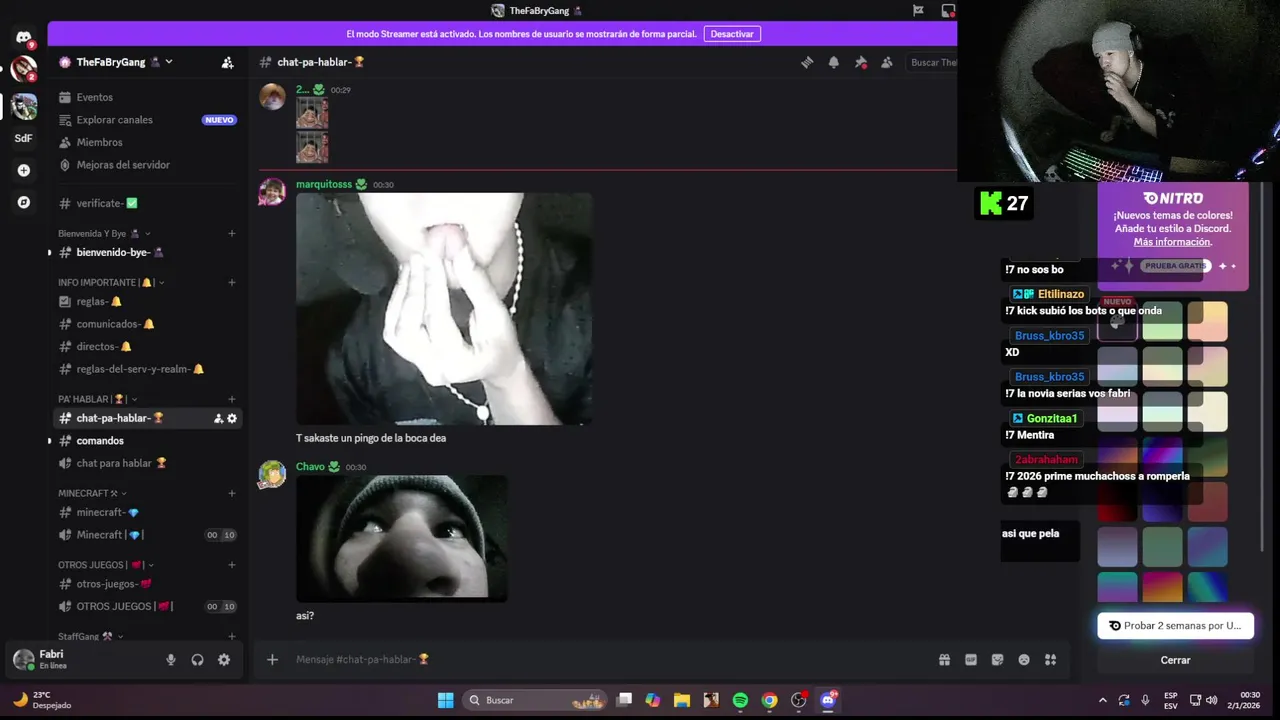
Task: Open pinned messages icon
Action: [860, 62]
